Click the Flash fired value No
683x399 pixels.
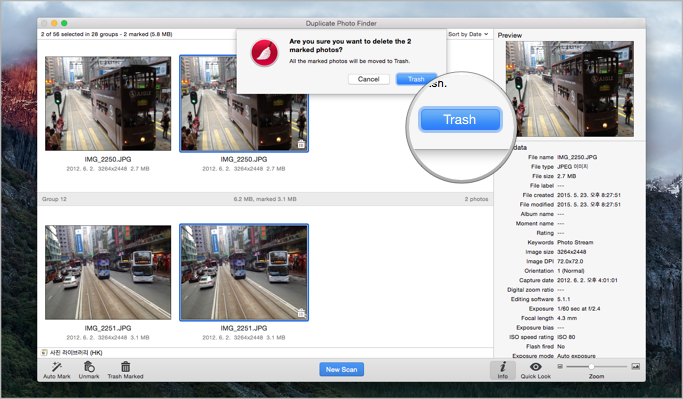561,347
